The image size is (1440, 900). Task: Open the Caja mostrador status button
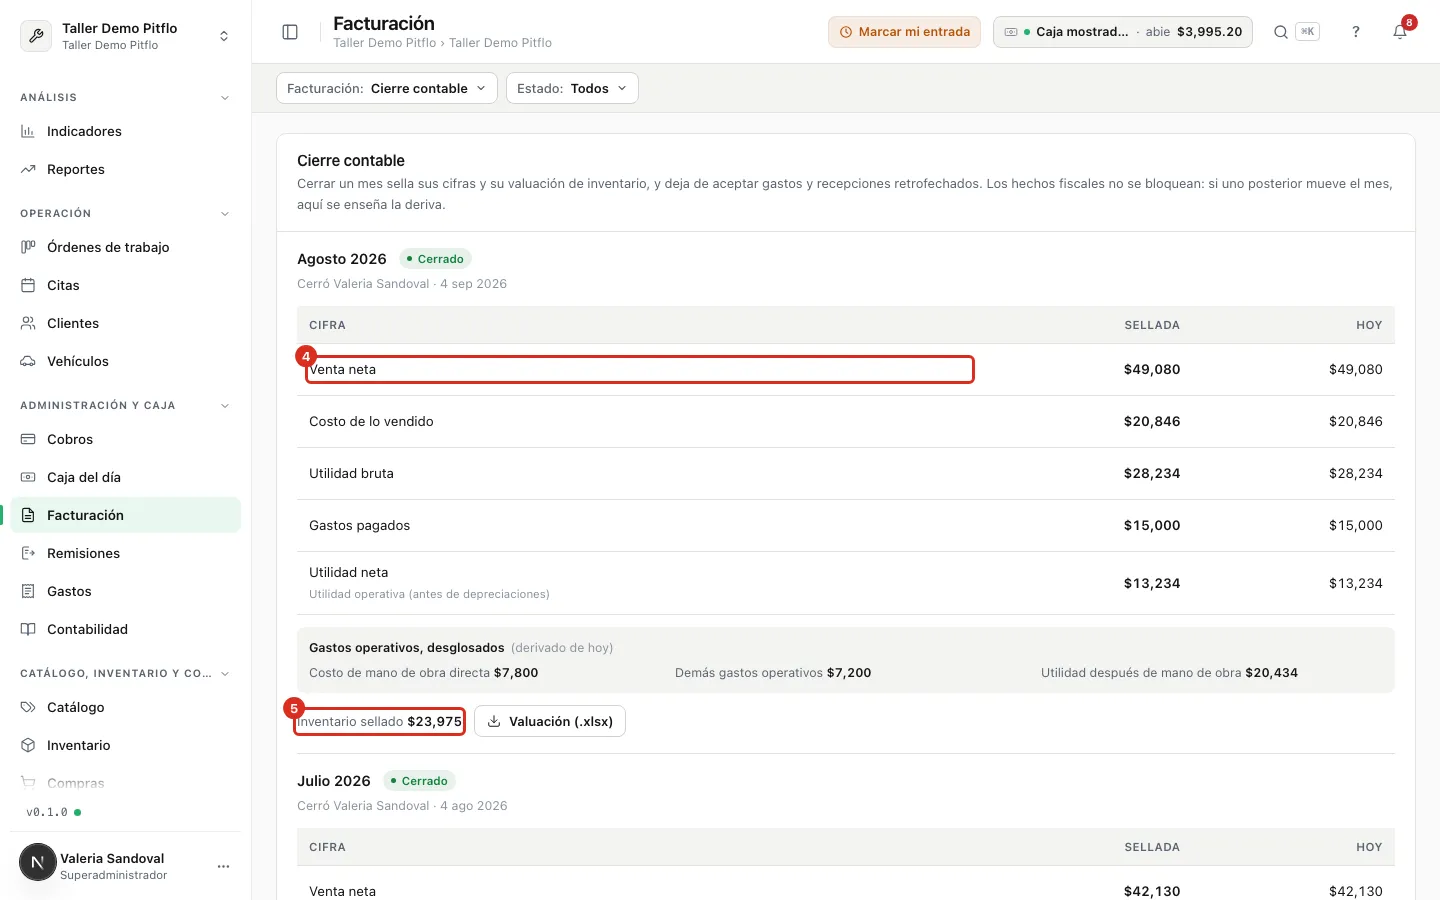(1123, 32)
